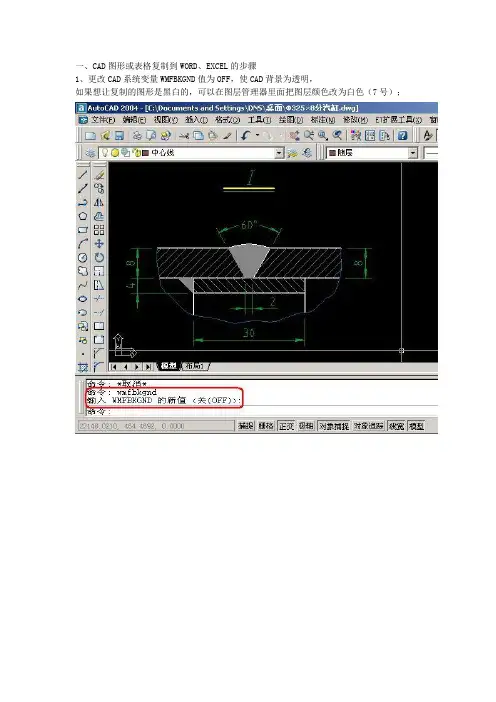Image resolution: width=496 pixels, height=702 pixels.
Task: Select the Polyline tool
Action: 83,202
